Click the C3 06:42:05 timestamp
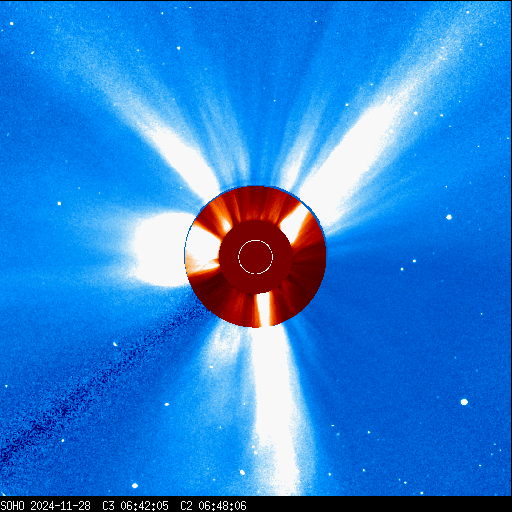 pyautogui.click(x=135, y=506)
